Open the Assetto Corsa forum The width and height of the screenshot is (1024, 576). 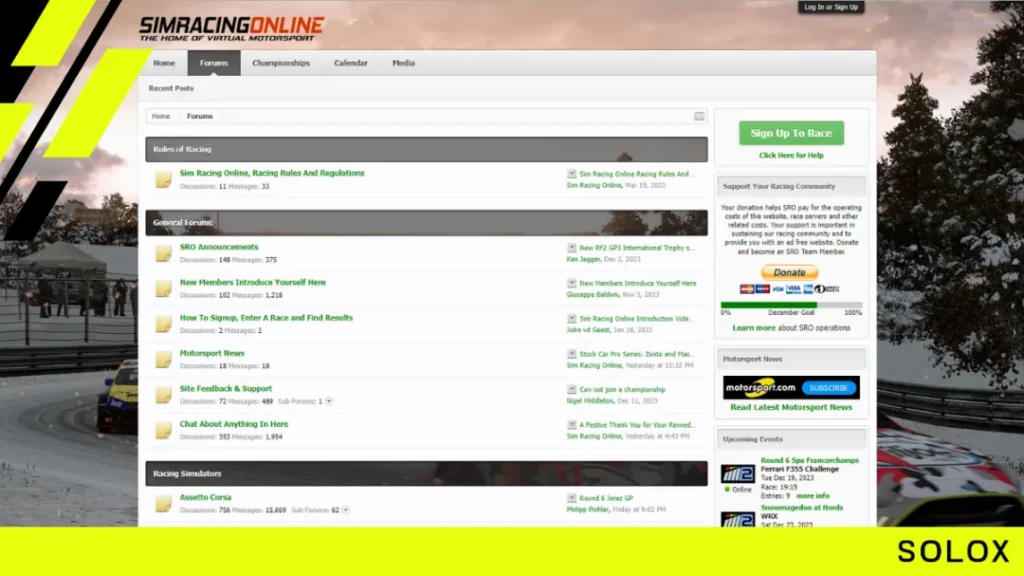(205, 497)
